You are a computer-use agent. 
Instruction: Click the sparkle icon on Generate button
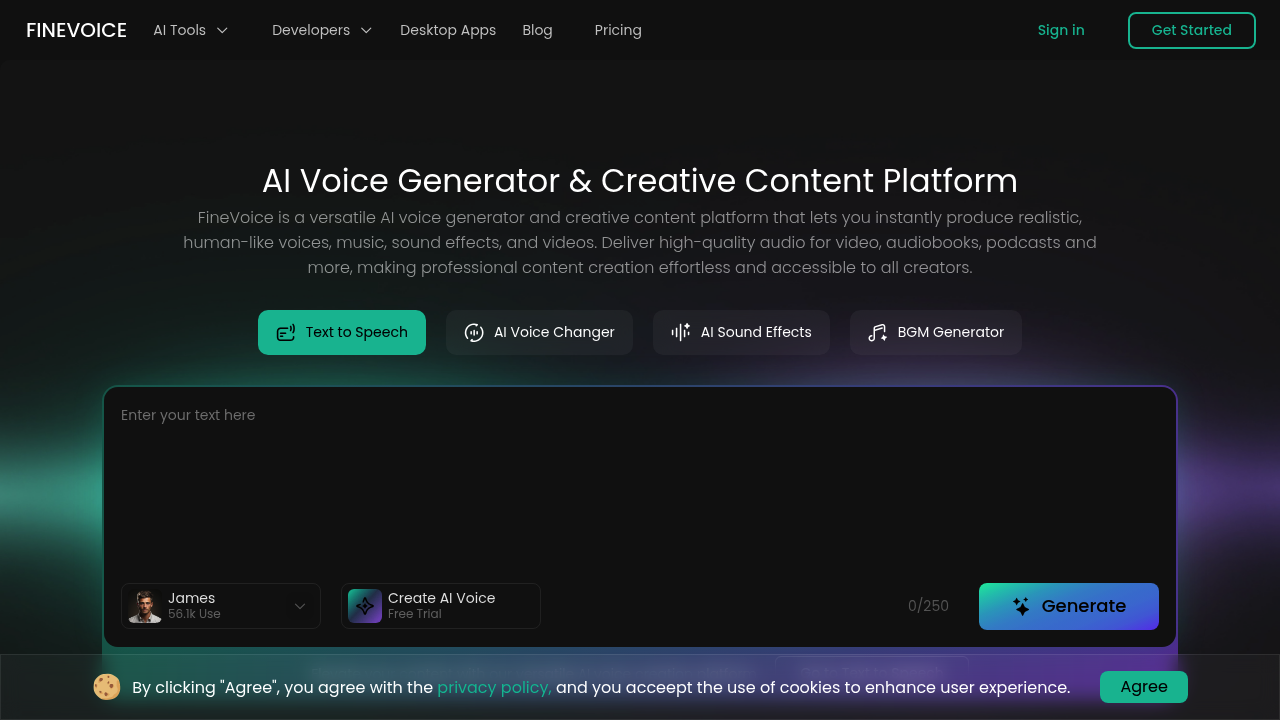tap(1019, 606)
